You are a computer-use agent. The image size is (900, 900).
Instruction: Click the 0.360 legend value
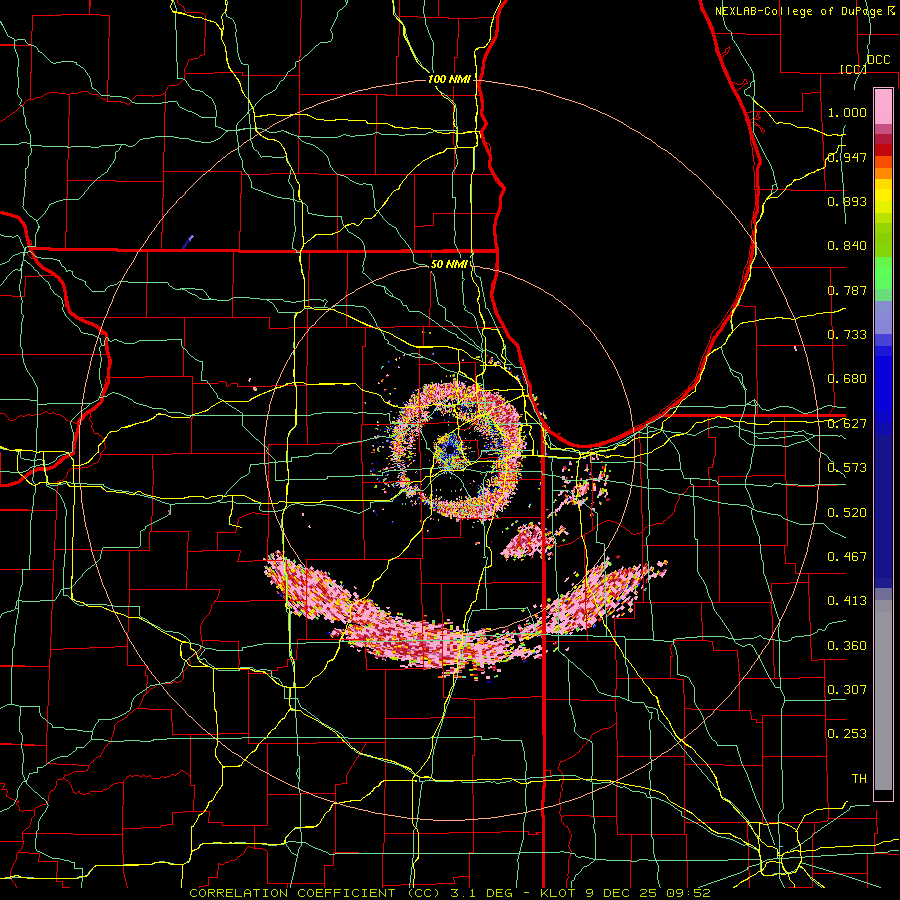[x=847, y=646]
